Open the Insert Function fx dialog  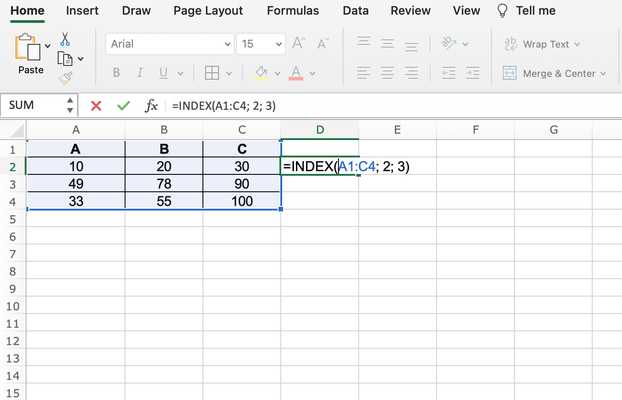pyautogui.click(x=151, y=106)
